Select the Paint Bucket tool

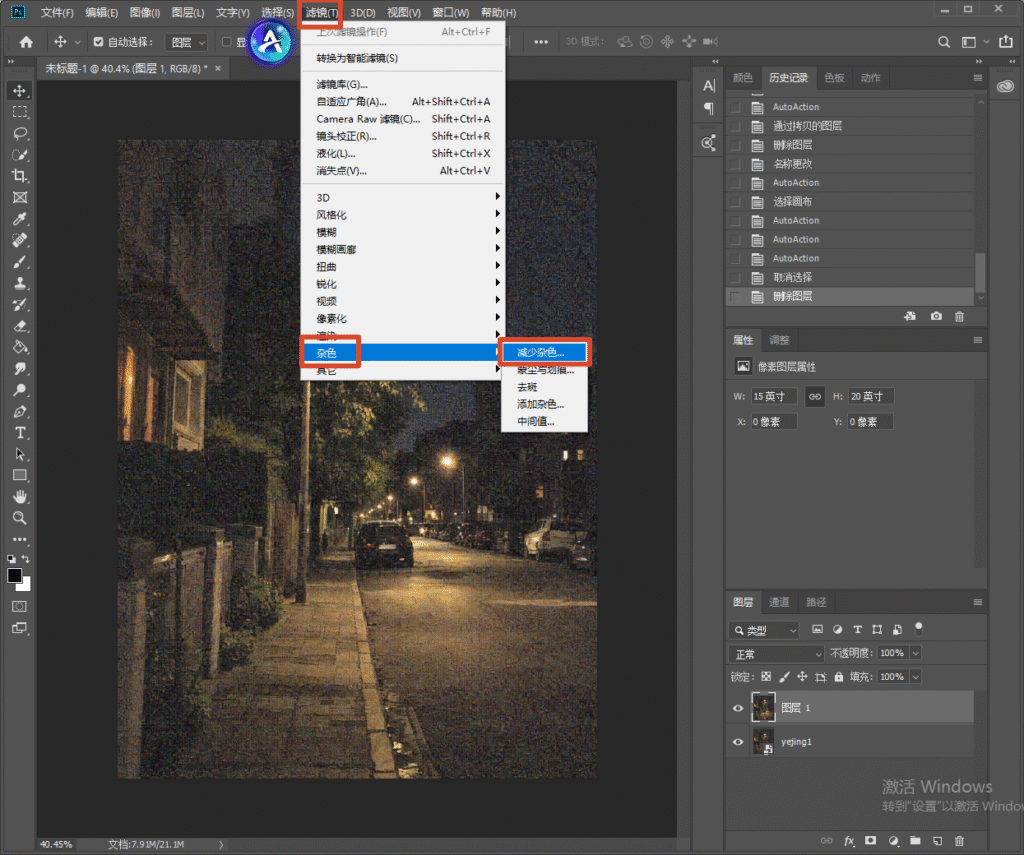tap(20, 347)
